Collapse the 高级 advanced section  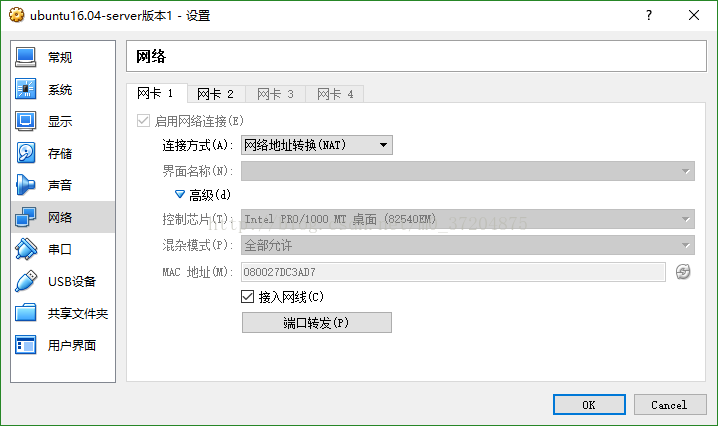pos(181,194)
